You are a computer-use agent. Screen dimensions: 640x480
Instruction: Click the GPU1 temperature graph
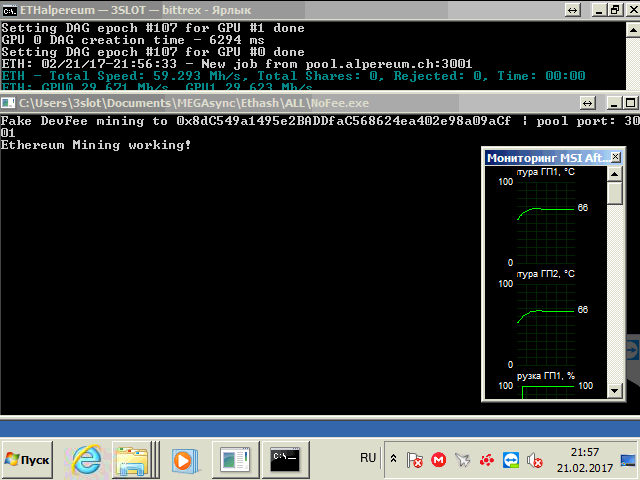[x=546, y=223]
